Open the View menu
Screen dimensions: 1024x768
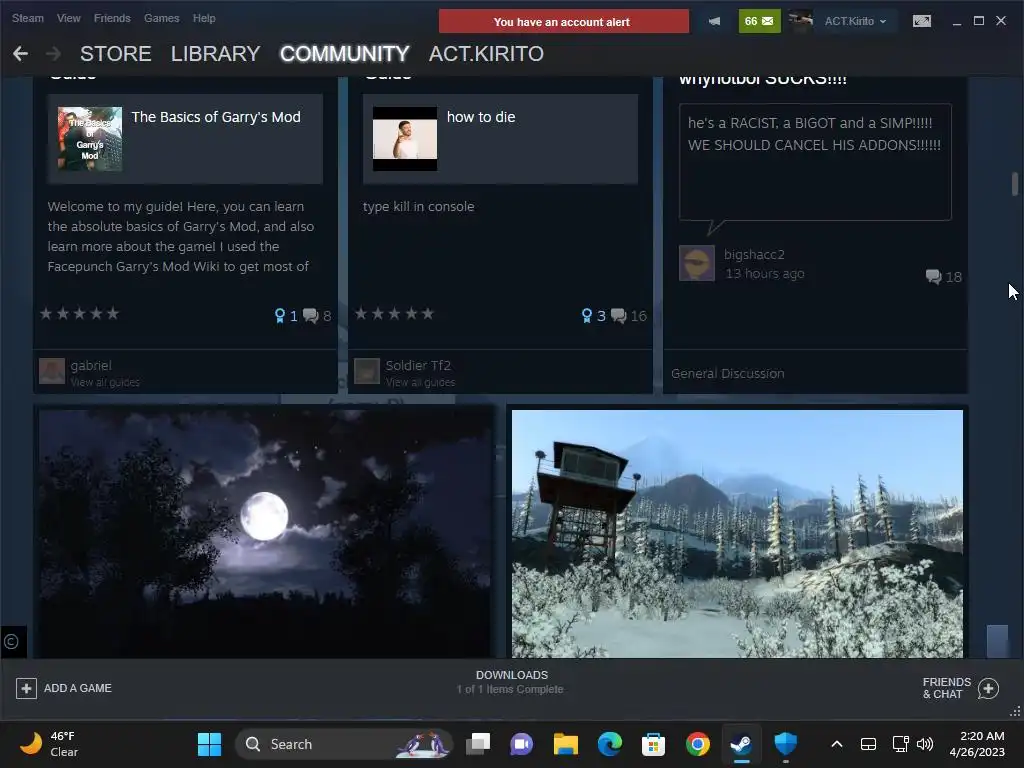tap(69, 18)
